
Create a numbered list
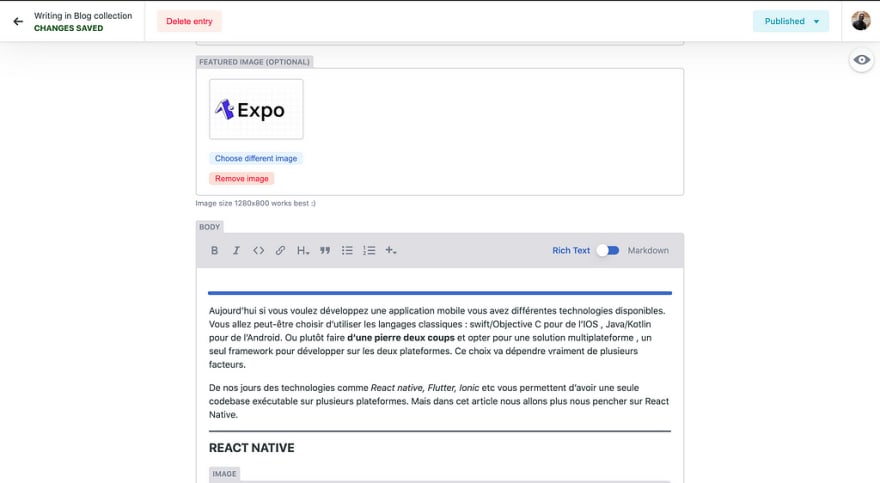[x=369, y=251]
